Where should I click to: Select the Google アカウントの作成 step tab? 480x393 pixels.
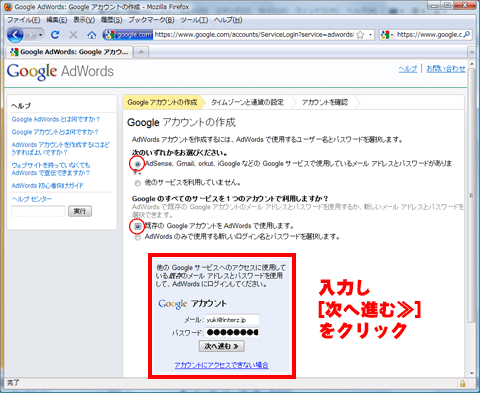pos(162,102)
